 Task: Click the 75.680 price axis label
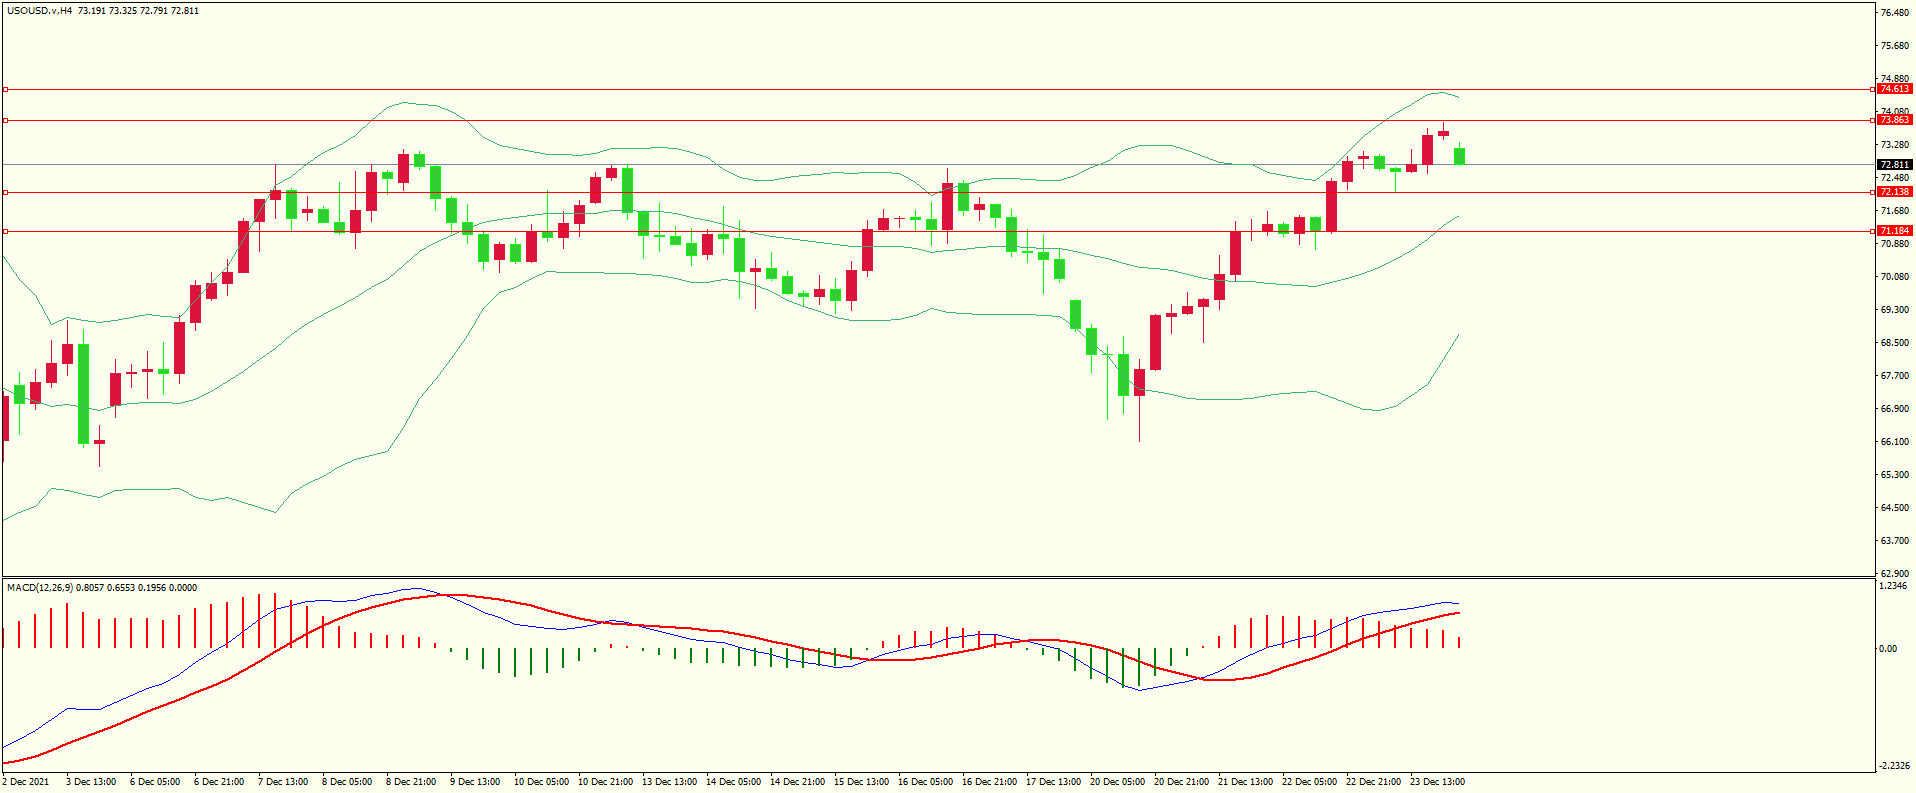click(x=1894, y=46)
